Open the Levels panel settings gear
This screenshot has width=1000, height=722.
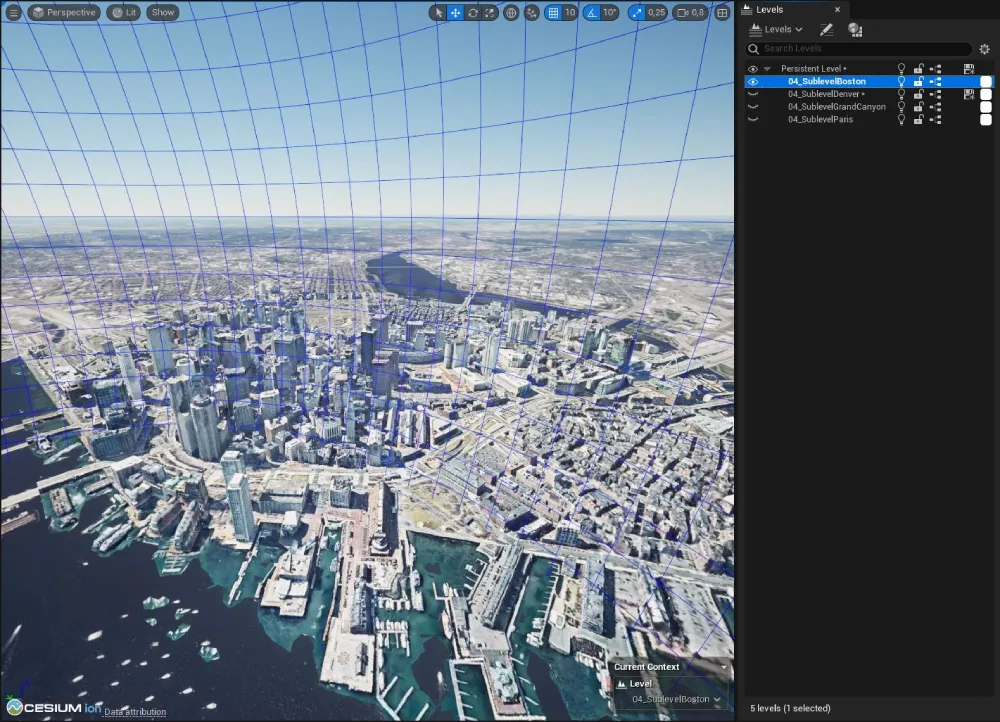[984, 49]
